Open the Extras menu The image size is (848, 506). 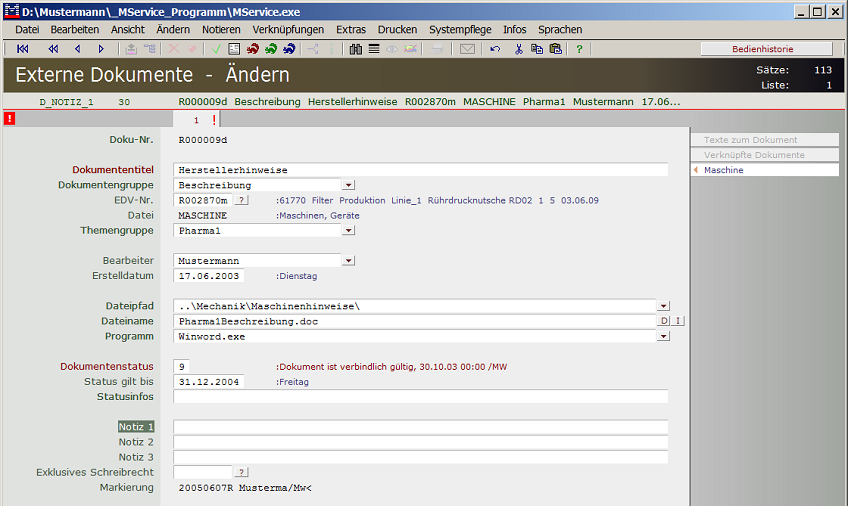point(351,30)
